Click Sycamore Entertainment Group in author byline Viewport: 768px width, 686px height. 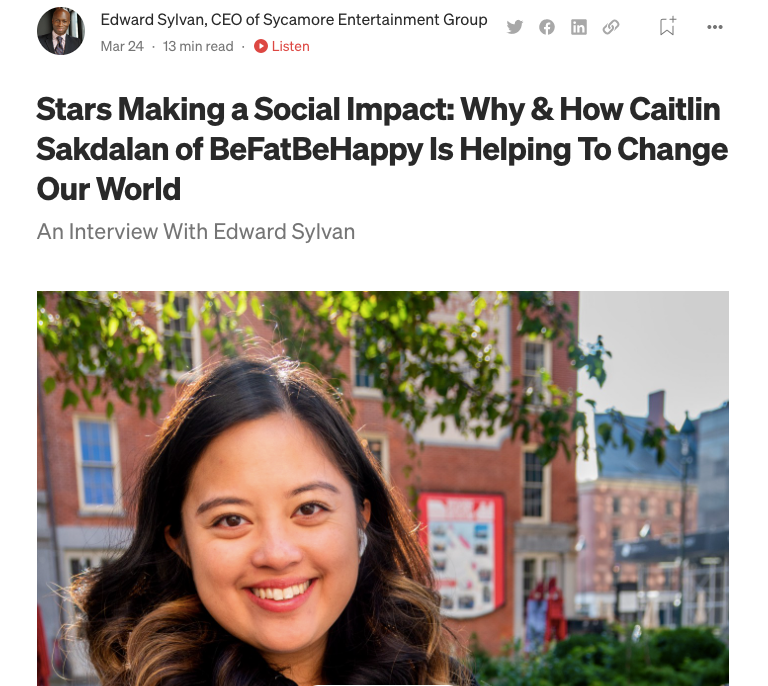tap(375, 20)
